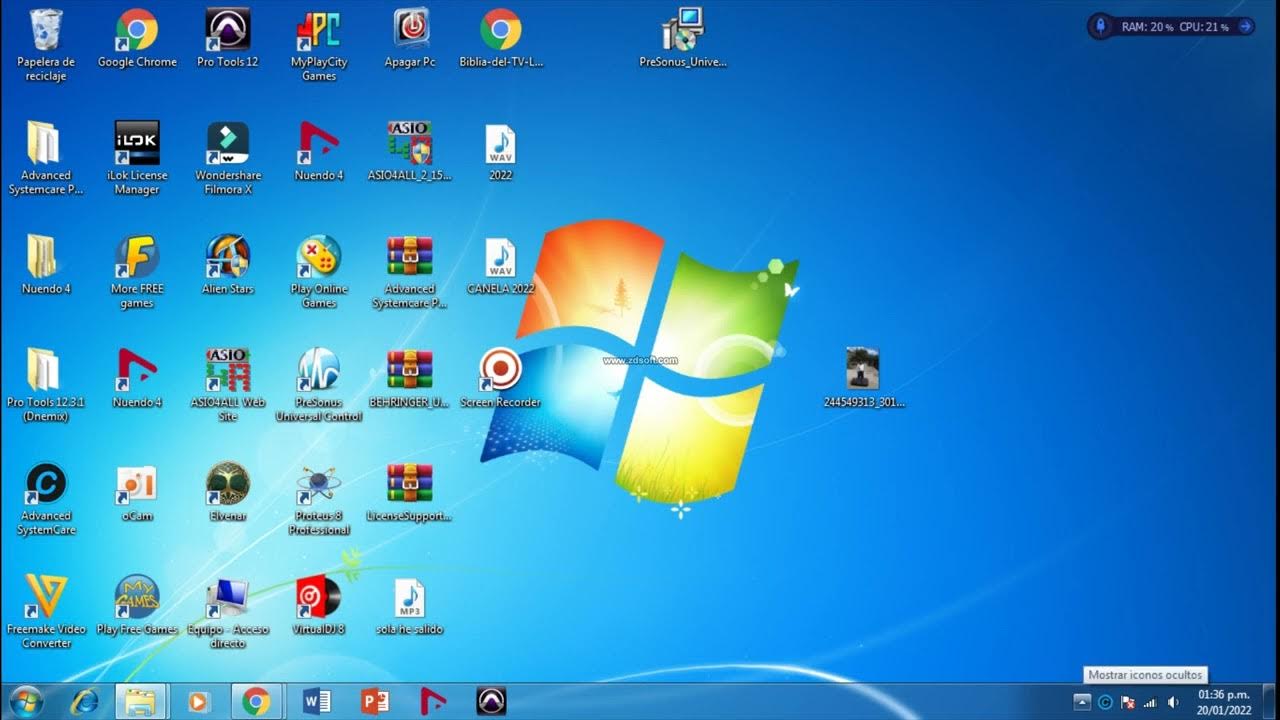This screenshot has height=720, width=1280.
Task: Click the Nuendo icon in the taskbar
Action: pyautogui.click(x=433, y=702)
